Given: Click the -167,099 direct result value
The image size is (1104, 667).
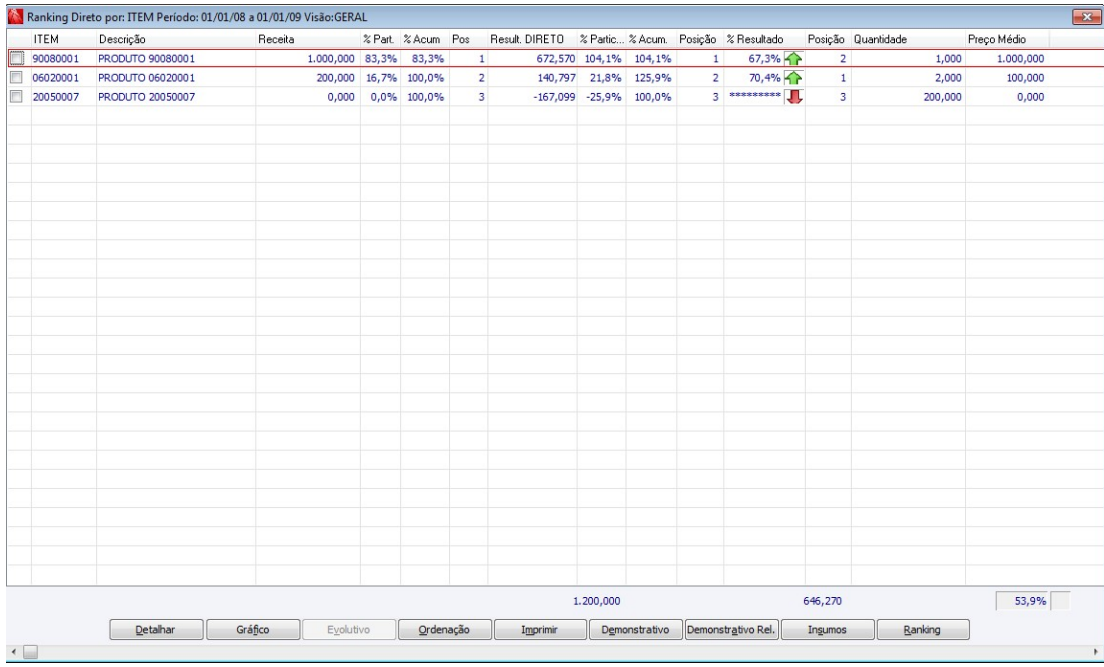Looking at the screenshot, I should point(554,96).
